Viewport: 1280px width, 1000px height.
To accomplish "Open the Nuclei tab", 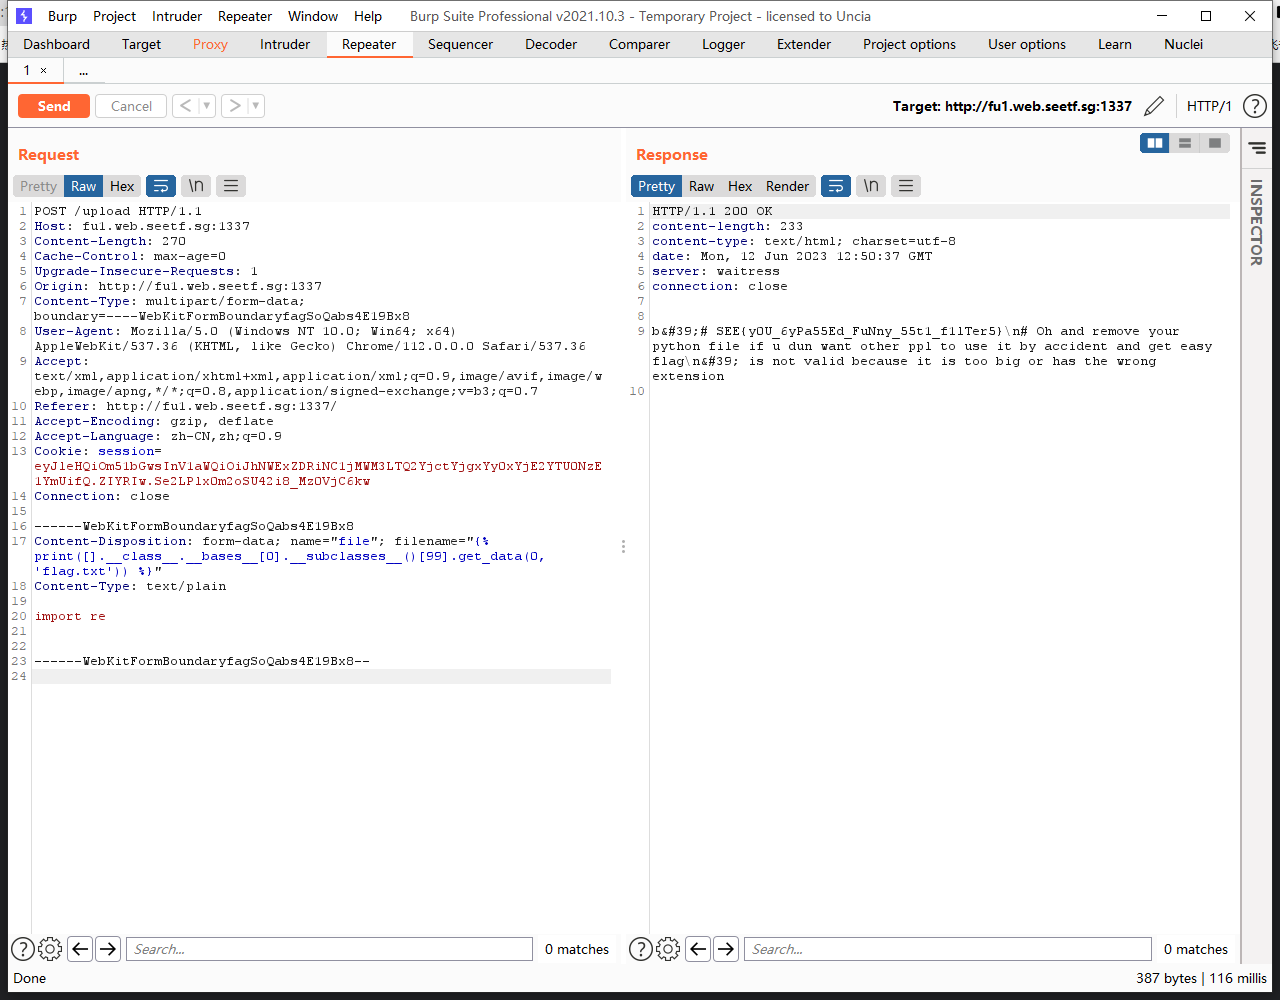I will (x=1184, y=44).
